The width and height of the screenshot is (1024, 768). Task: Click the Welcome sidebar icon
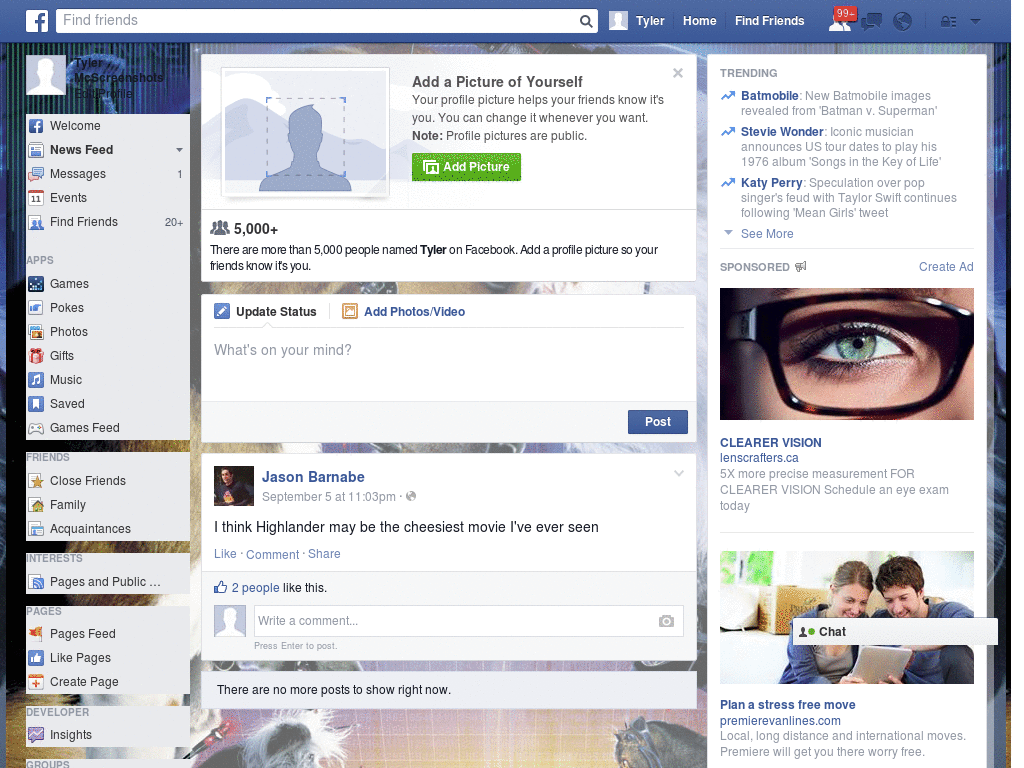(36, 126)
